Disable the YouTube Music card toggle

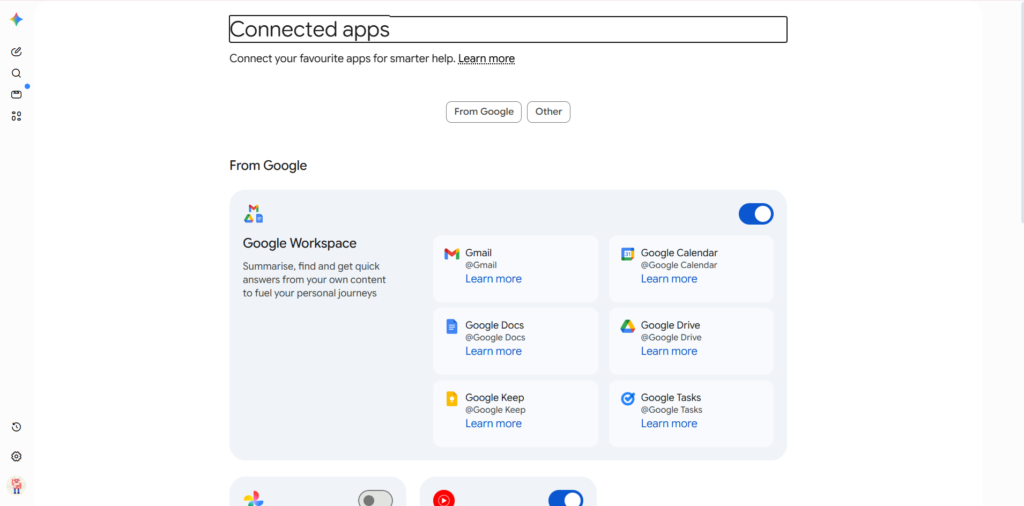pyautogui.click(x=566, y=499)
